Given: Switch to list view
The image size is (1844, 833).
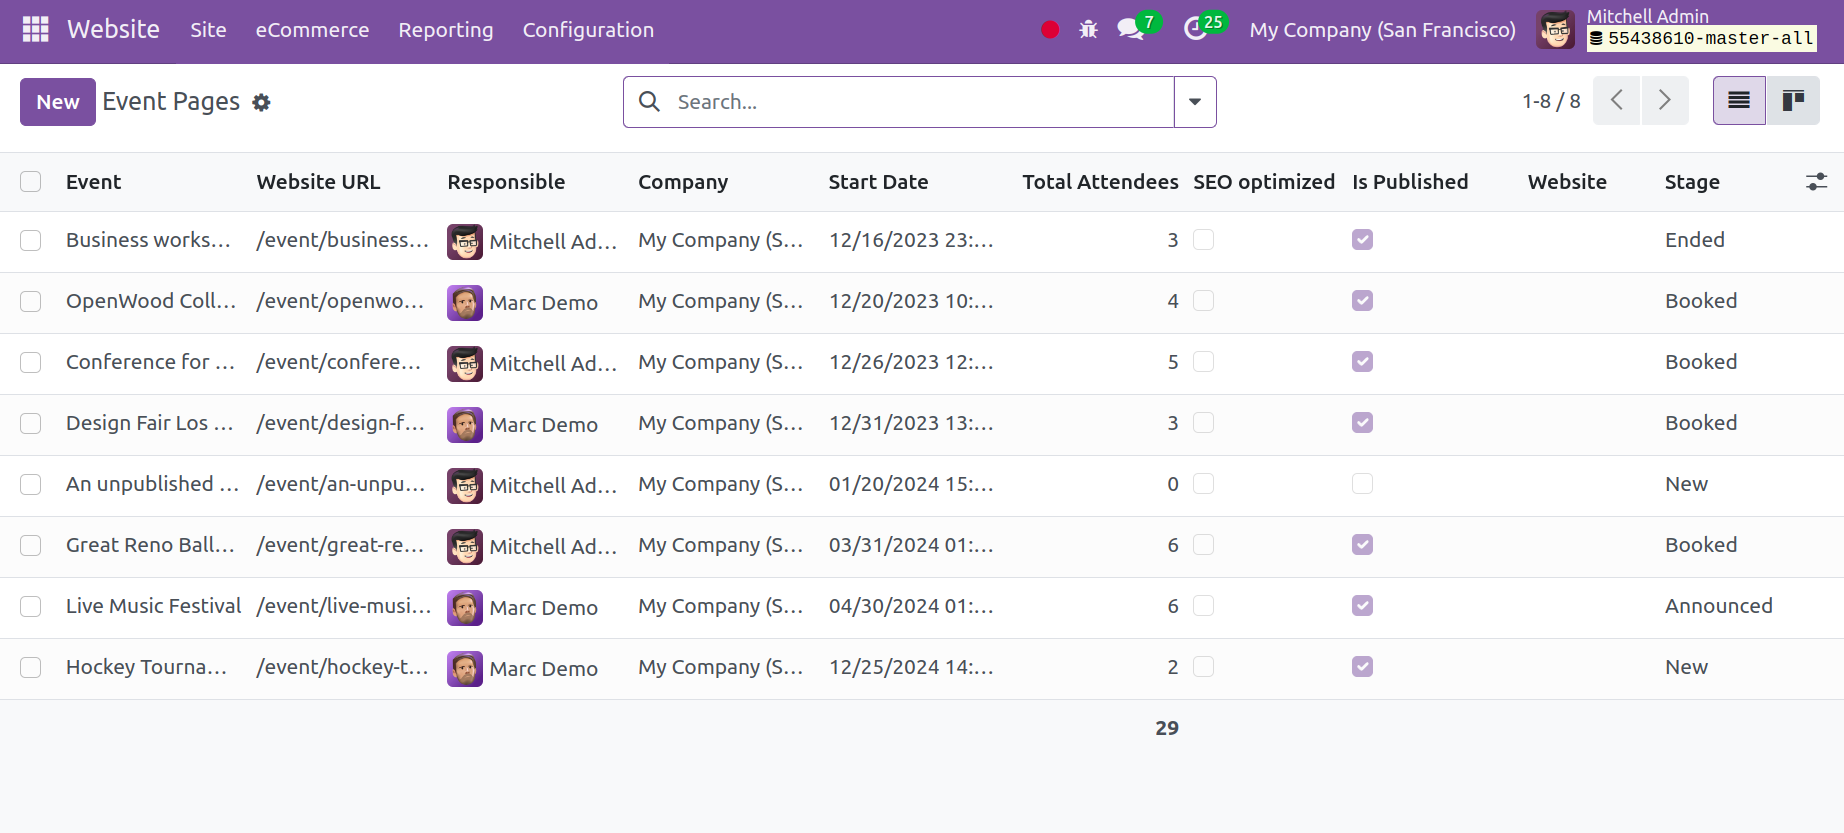Looking at the screenshot, I should coord(1739,100).
